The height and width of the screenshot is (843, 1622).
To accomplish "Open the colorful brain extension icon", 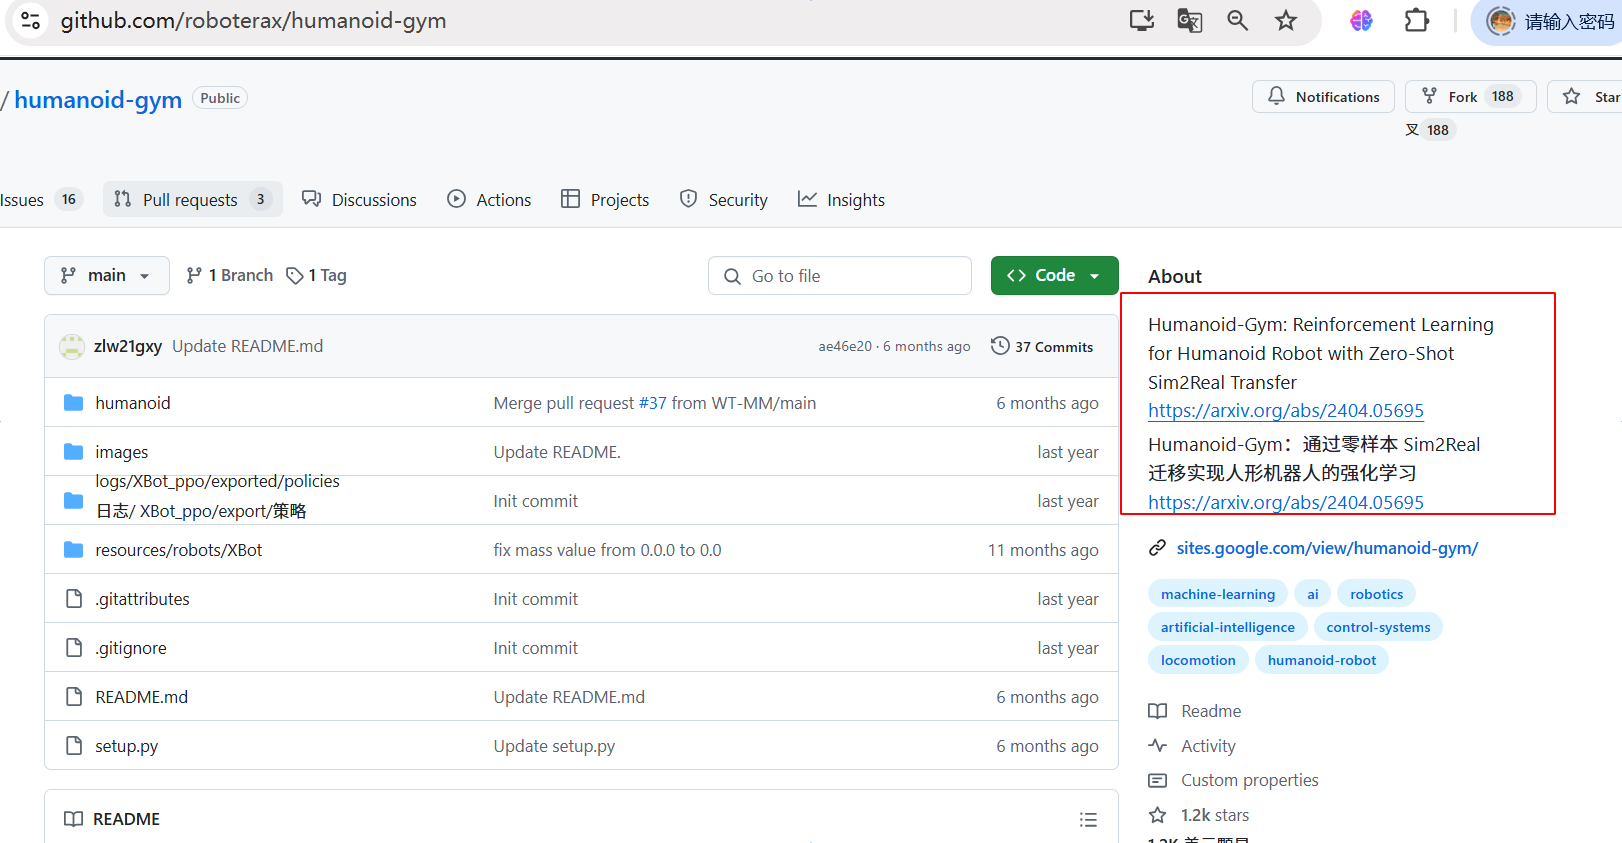I will [1361, 20].
